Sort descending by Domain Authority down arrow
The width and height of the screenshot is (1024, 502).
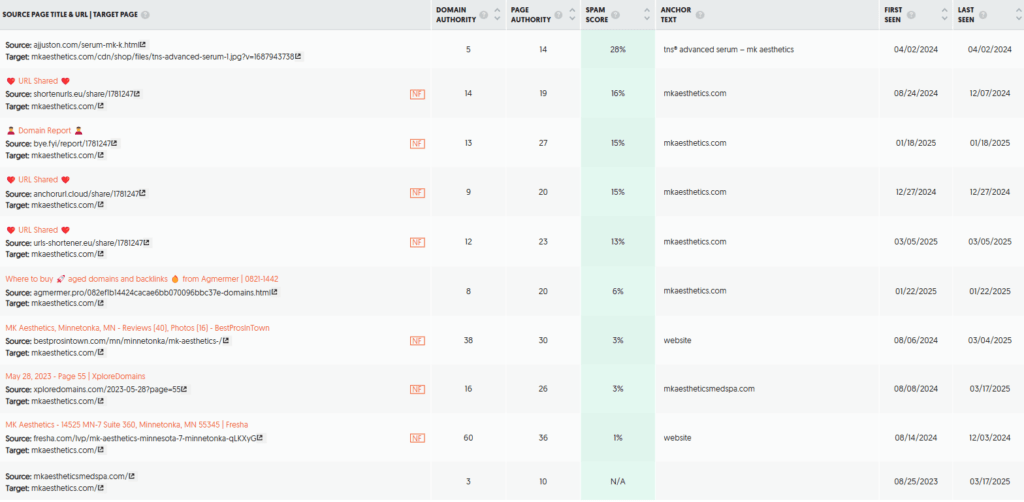click(498, 19)
